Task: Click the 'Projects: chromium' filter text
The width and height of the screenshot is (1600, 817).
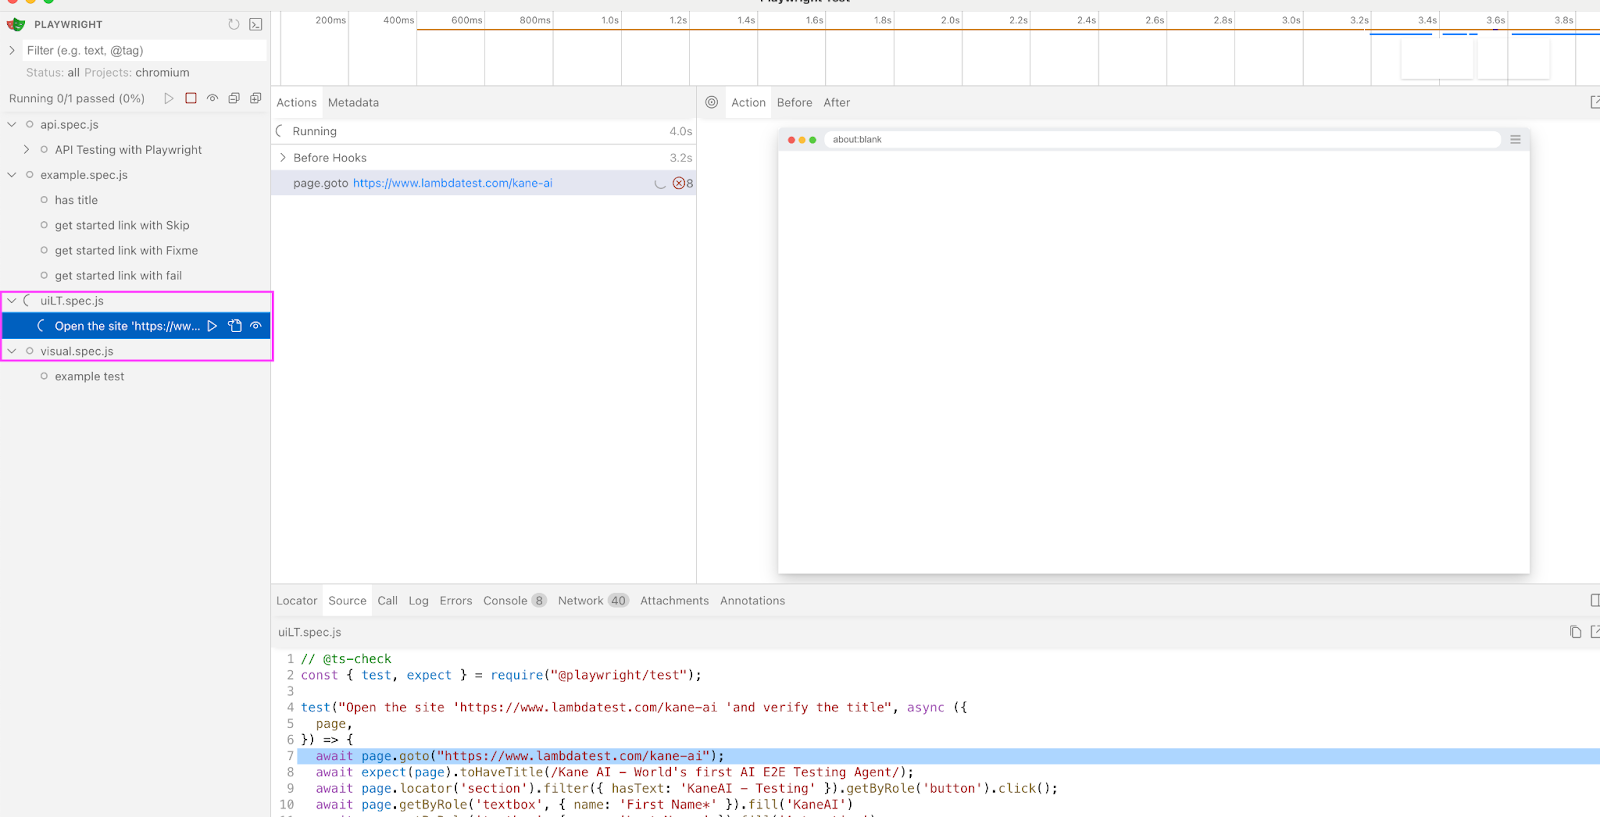Action: coord(137,73)
